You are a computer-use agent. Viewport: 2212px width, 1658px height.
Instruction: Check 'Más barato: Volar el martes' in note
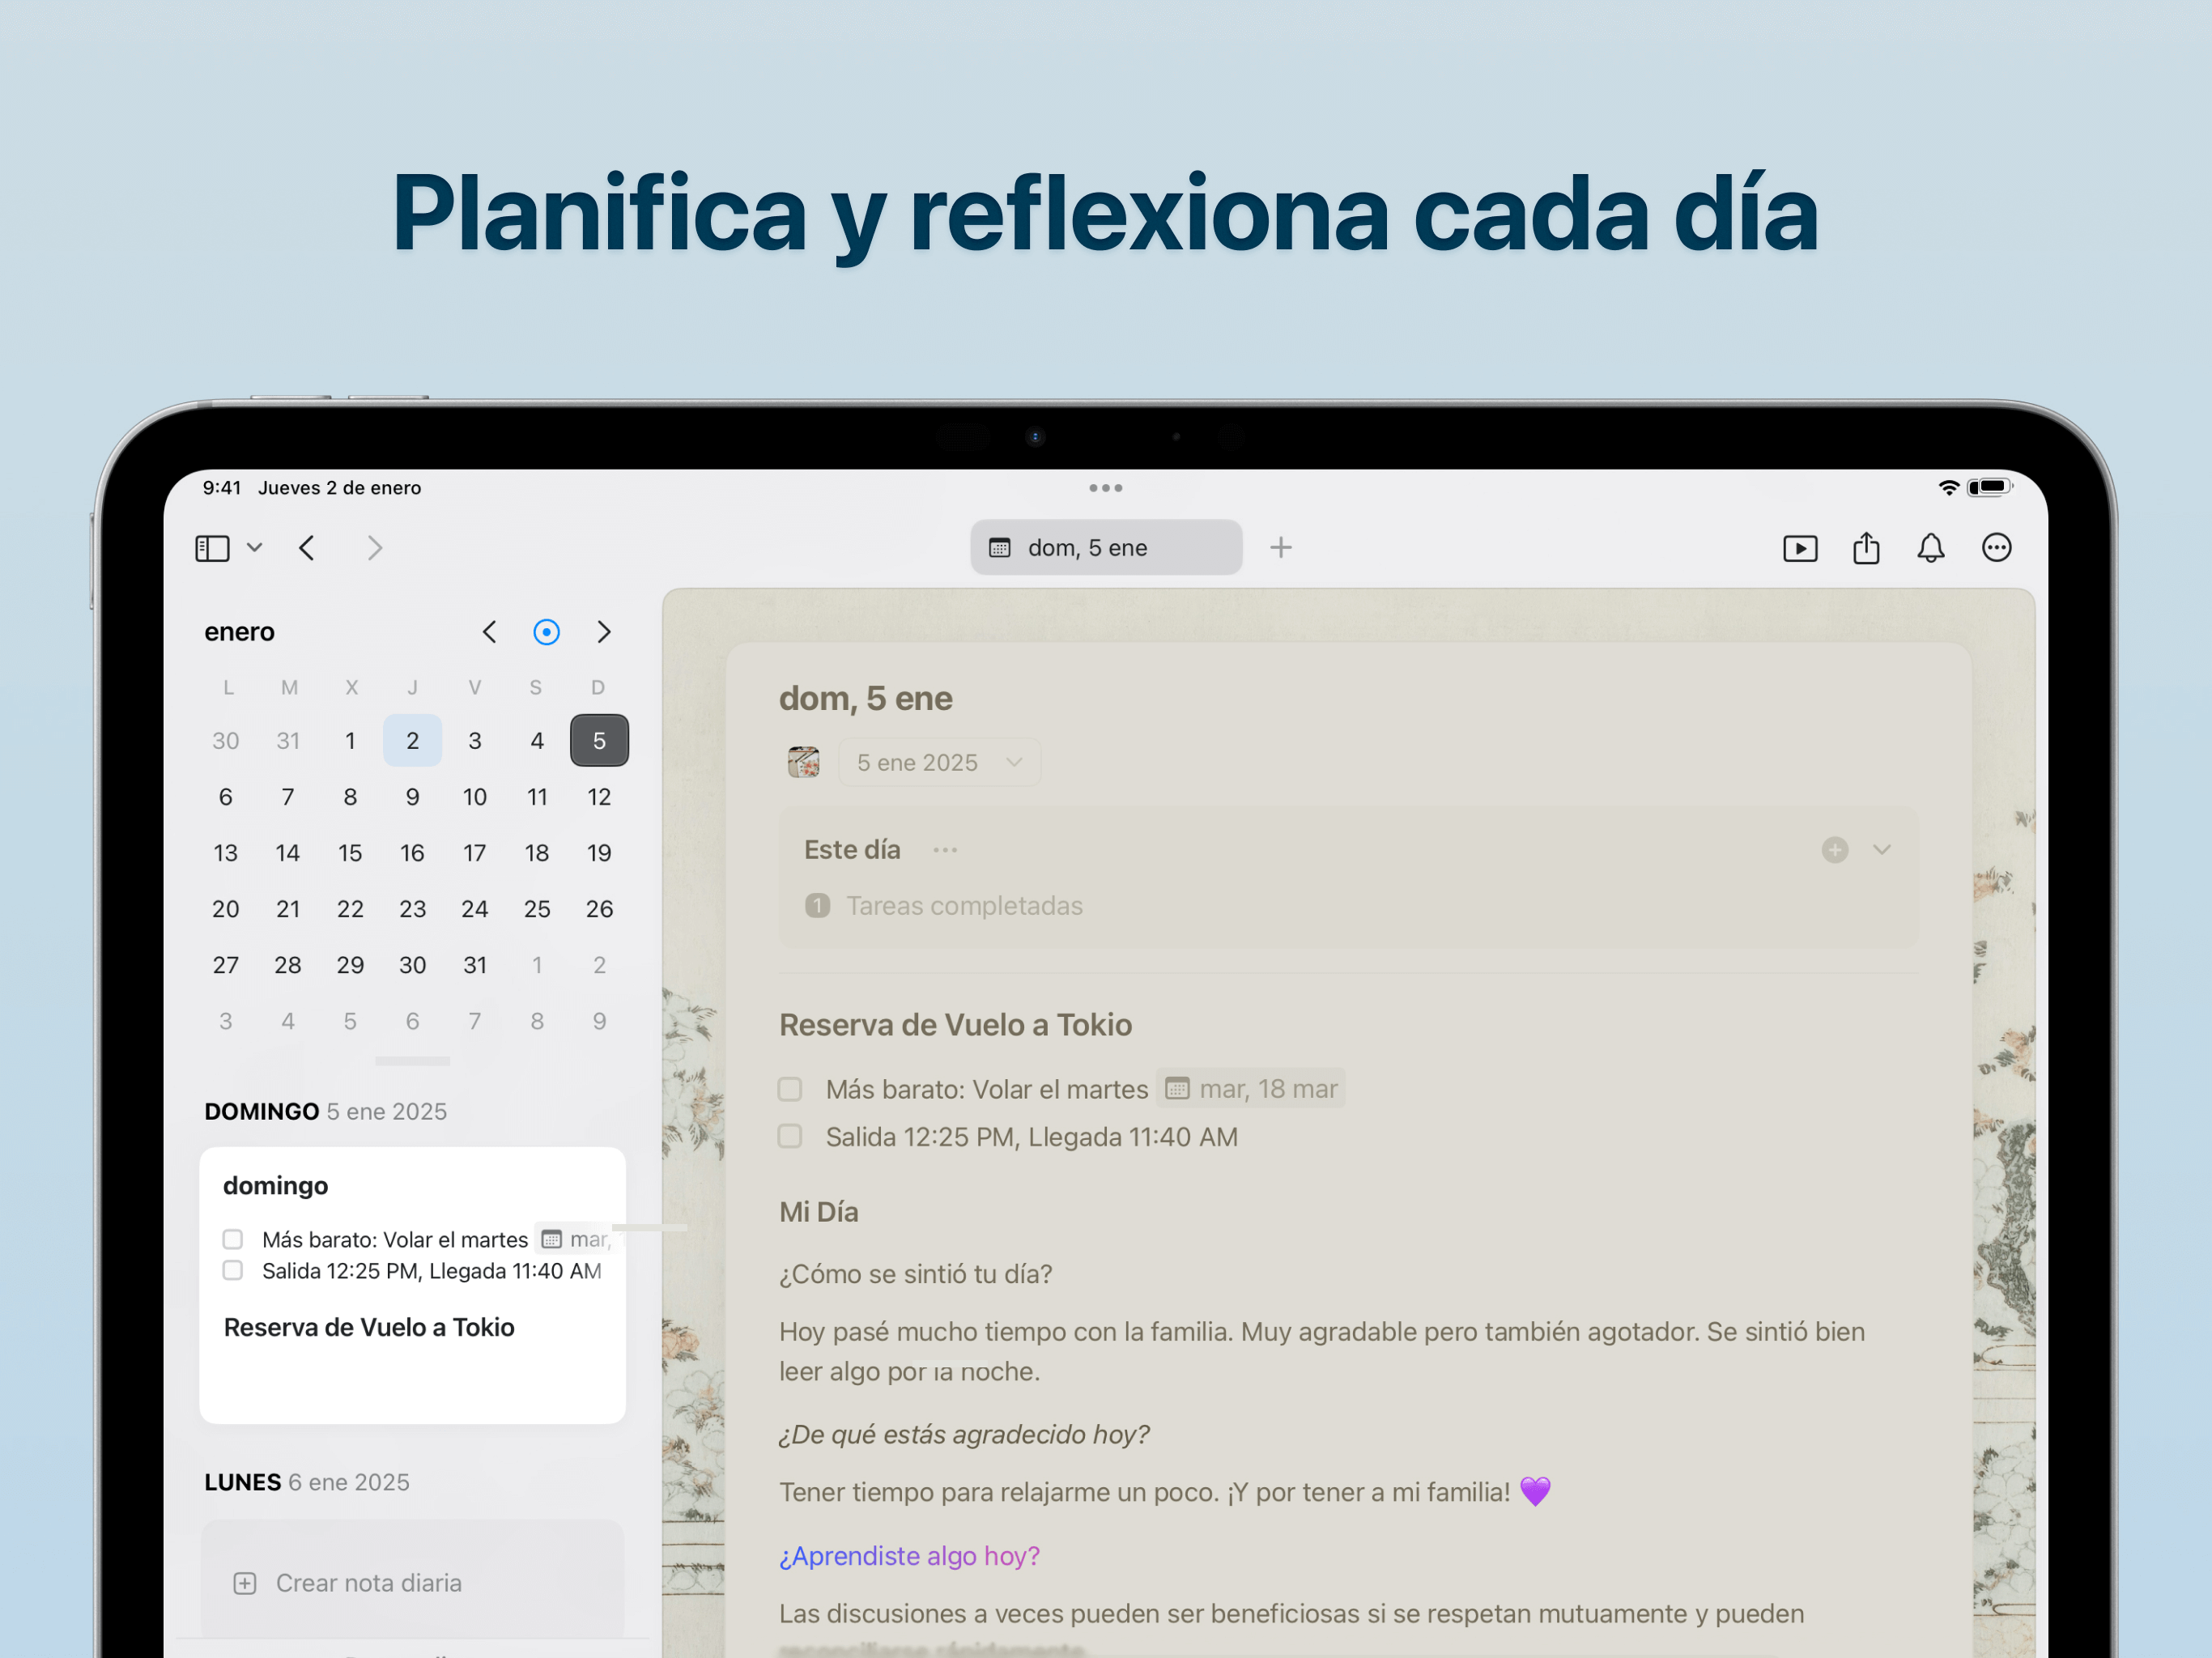coord(790,1089)
